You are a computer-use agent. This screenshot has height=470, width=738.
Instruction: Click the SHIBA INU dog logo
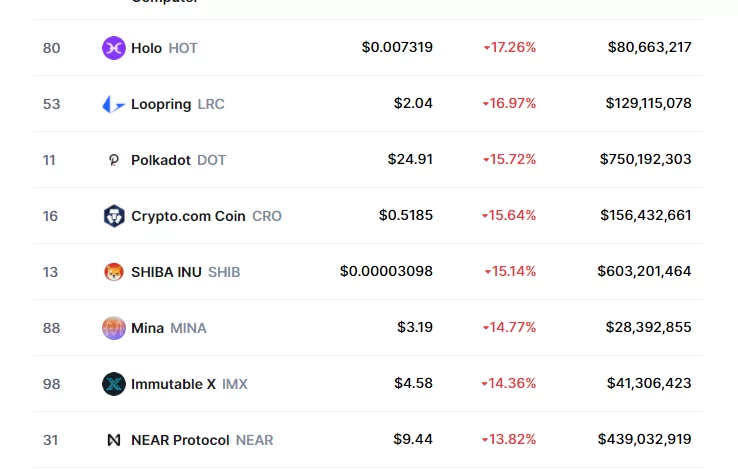(x=114, y=272)
